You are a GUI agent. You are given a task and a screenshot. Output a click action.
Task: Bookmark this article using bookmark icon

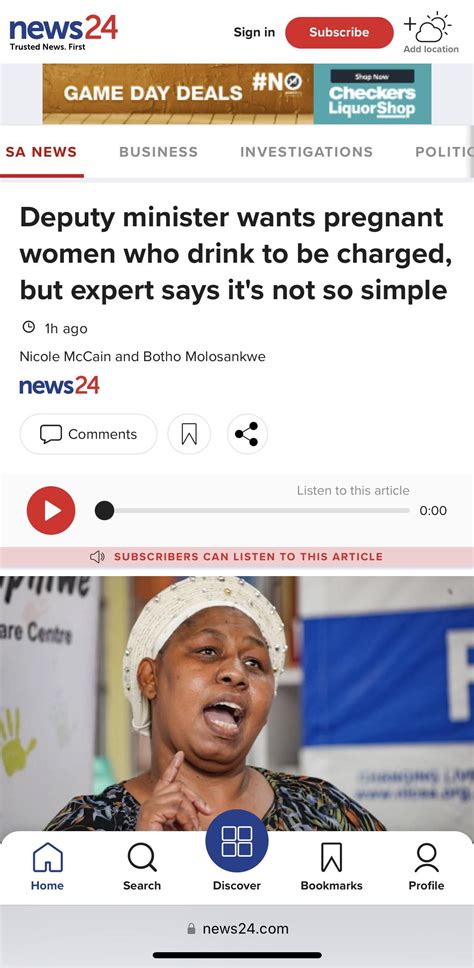point(189,434)
